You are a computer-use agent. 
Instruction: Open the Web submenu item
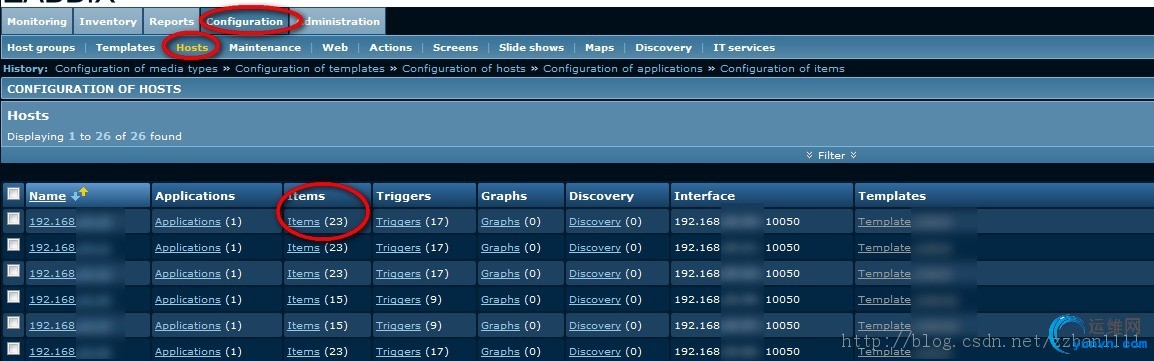point(335,47)
